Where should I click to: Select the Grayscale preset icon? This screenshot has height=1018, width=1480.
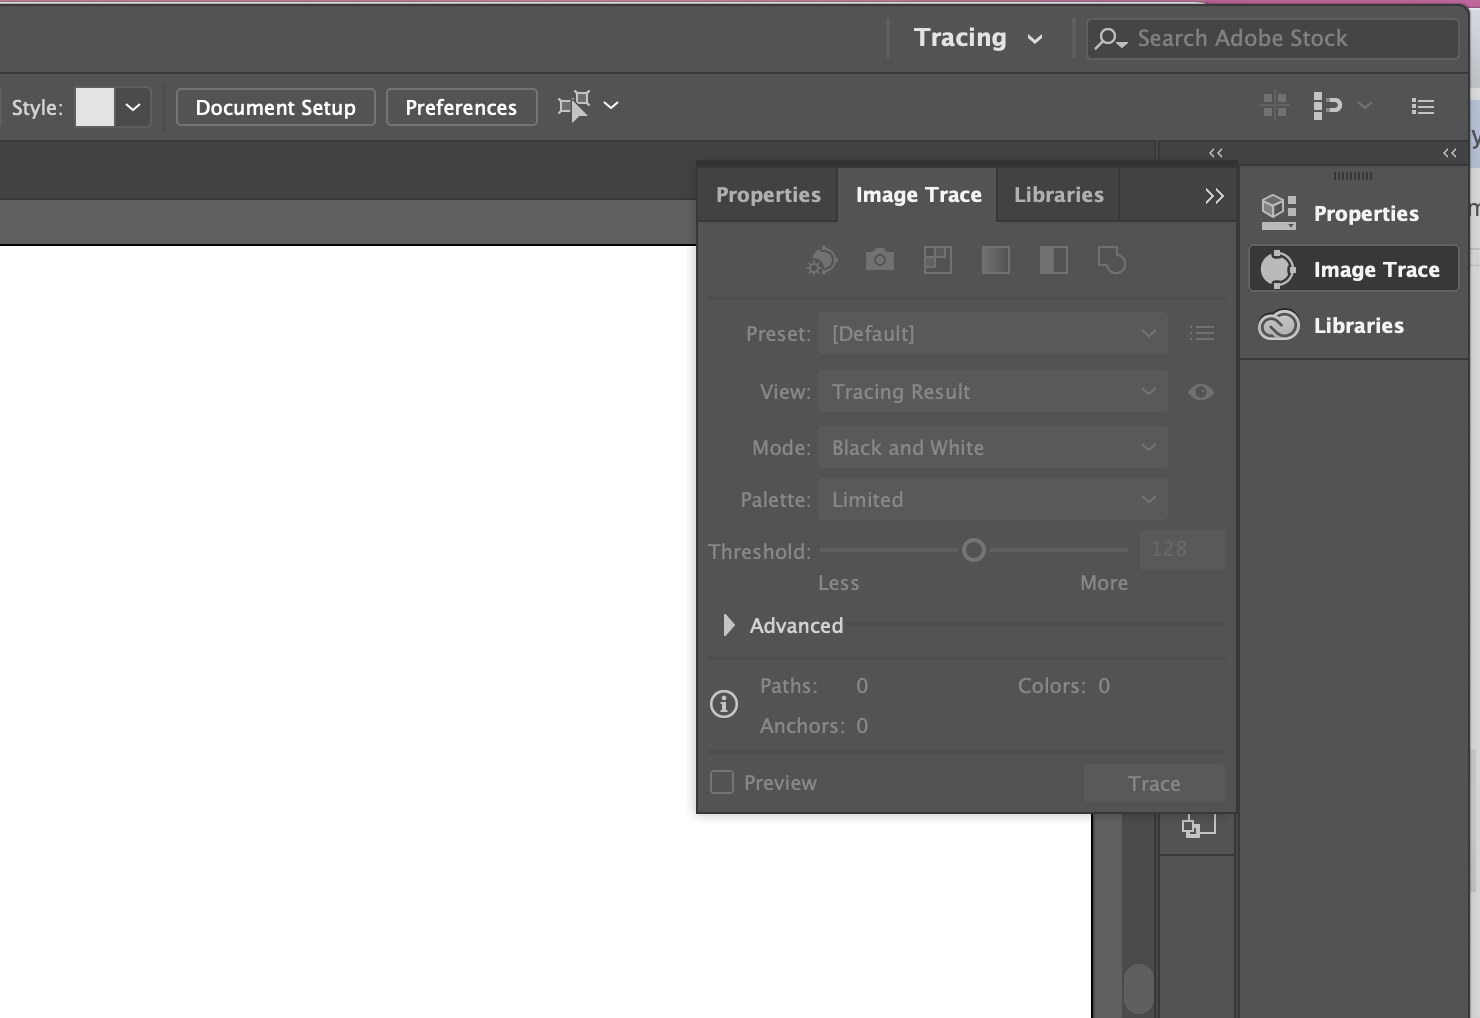point(996,261)
